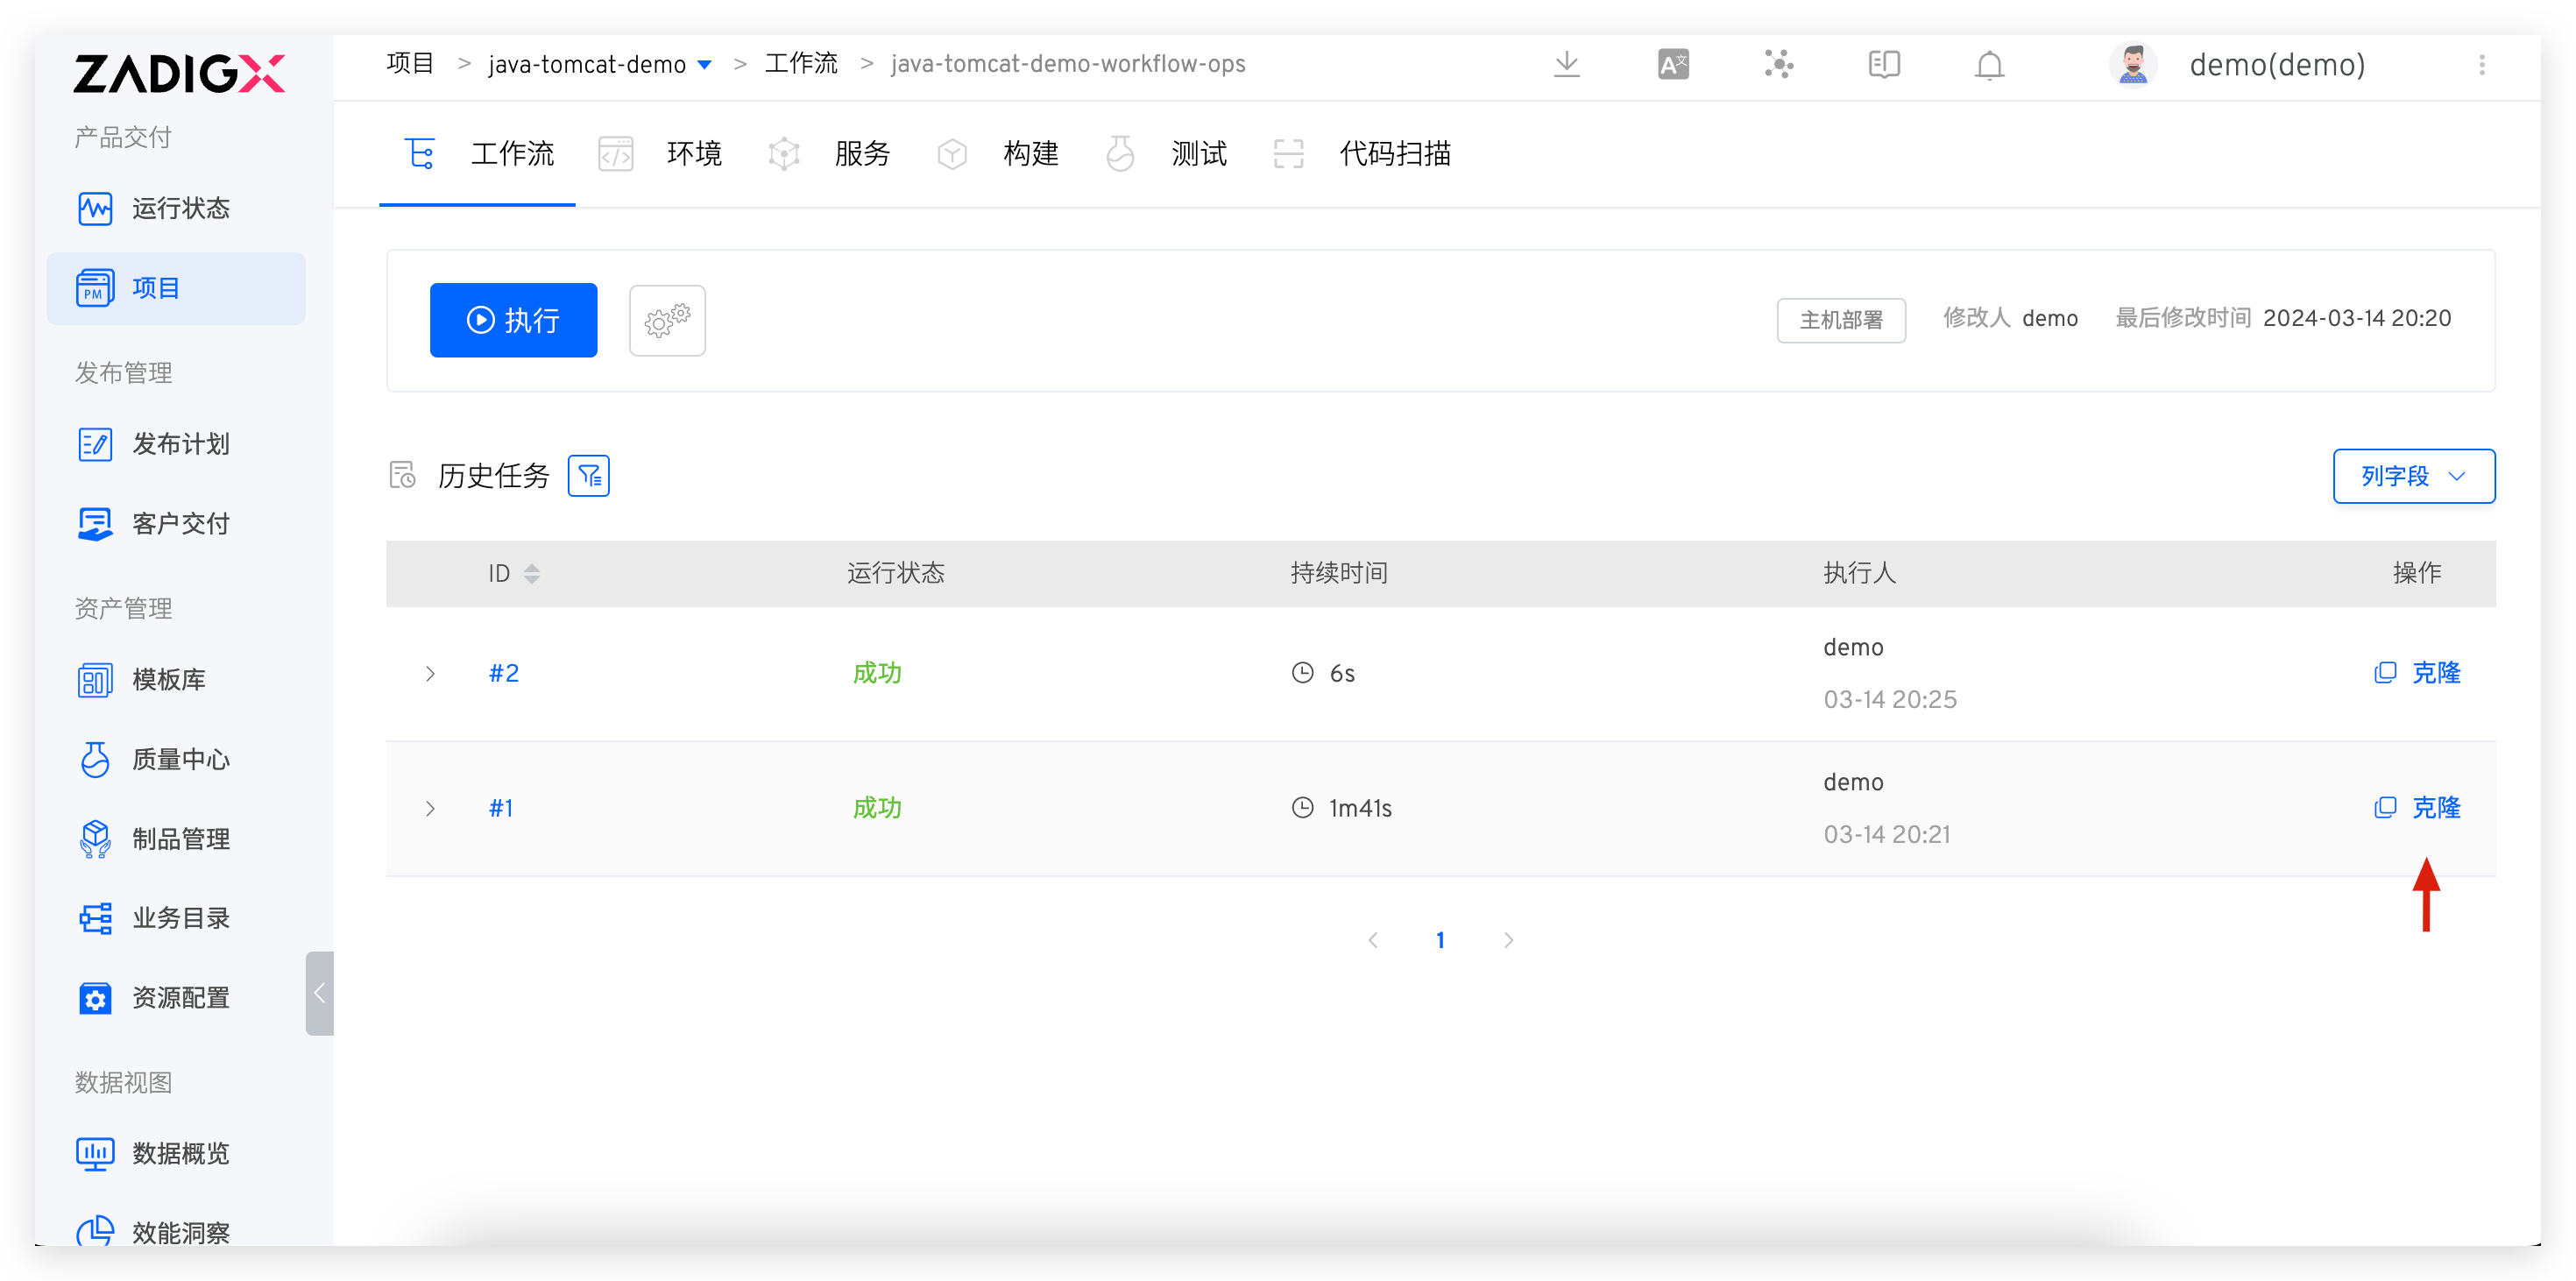
Task: Click the 03-14 20:25 timestamp
Action: pyautogui.click(x=1890, y=700)
